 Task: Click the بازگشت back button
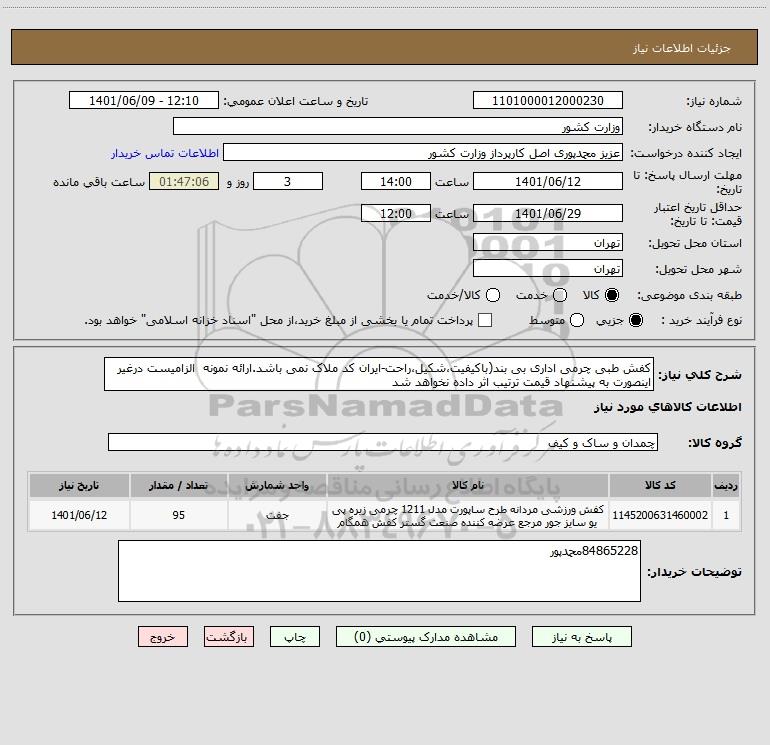click(229, 637)
